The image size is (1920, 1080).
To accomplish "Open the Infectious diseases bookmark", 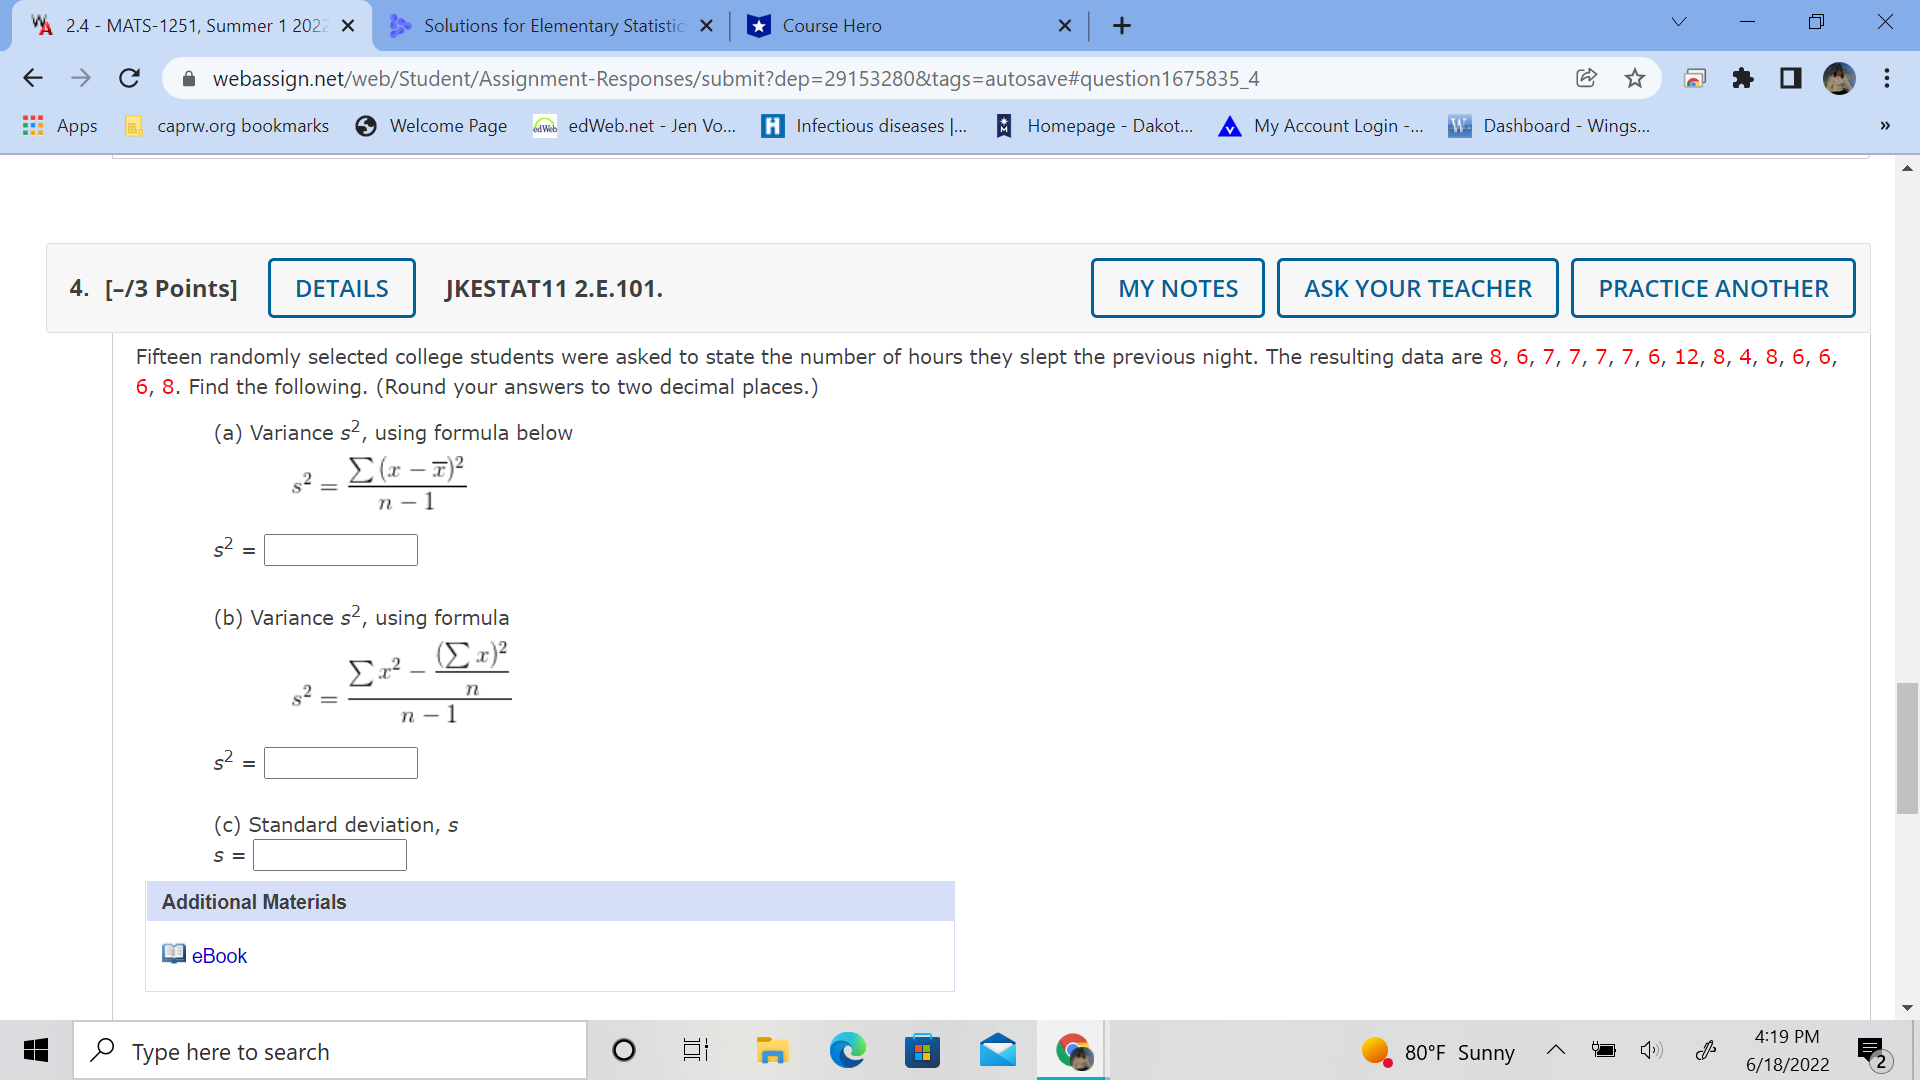I will point(865,126).
